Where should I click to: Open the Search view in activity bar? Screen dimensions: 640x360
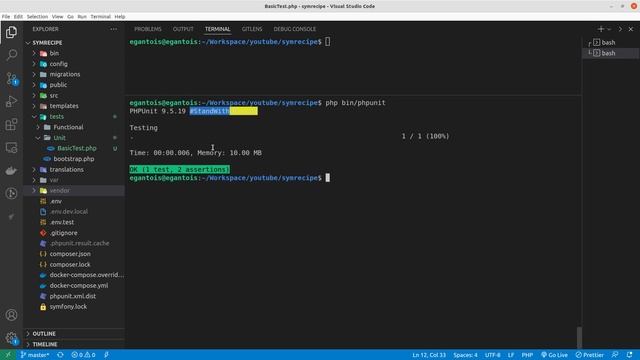11,55
